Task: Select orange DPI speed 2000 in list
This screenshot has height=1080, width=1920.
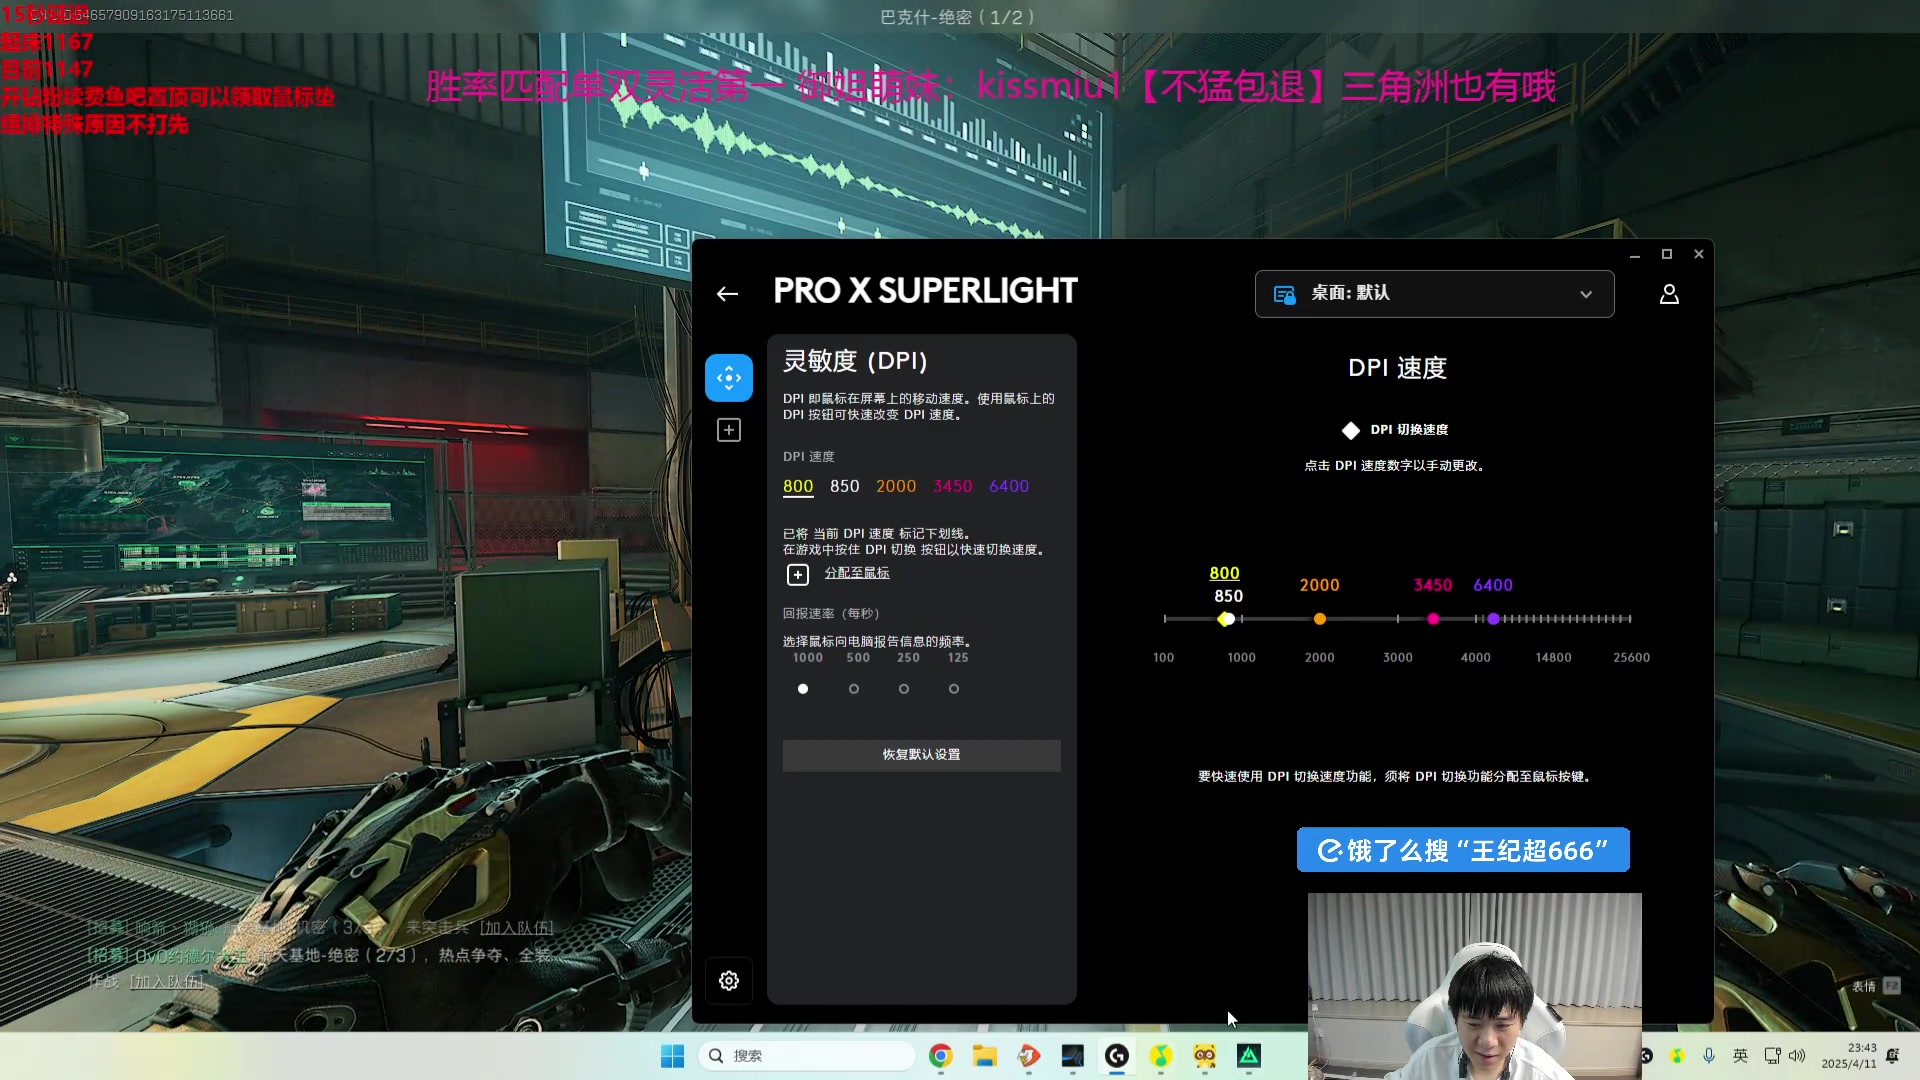Action: pyautogui.click(x=896, y=486)
